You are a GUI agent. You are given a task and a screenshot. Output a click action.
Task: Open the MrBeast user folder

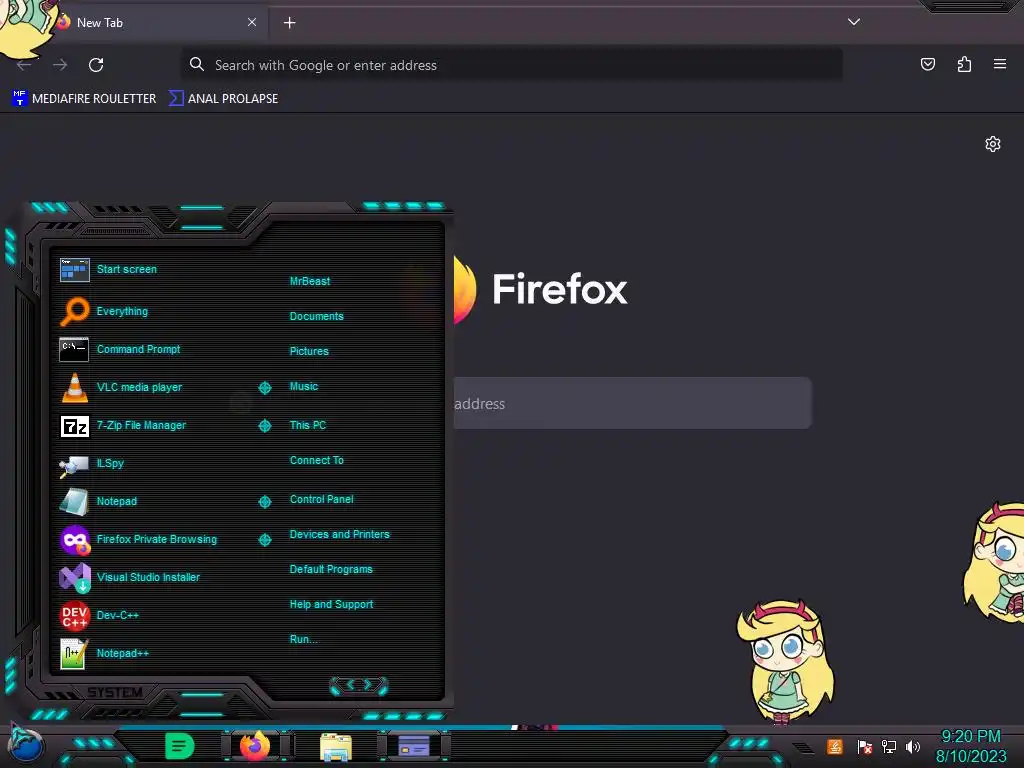[310, 281]
